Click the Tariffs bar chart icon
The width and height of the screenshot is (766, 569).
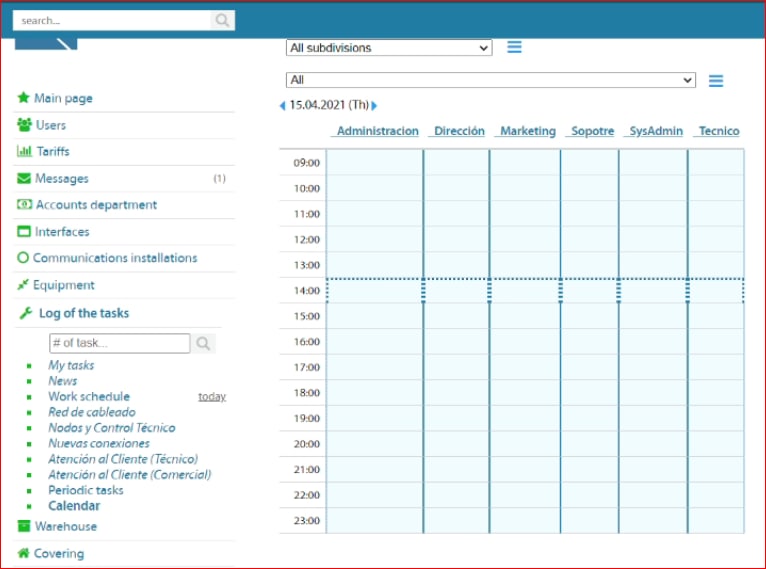pyautogui.click(x=24, y=151)
